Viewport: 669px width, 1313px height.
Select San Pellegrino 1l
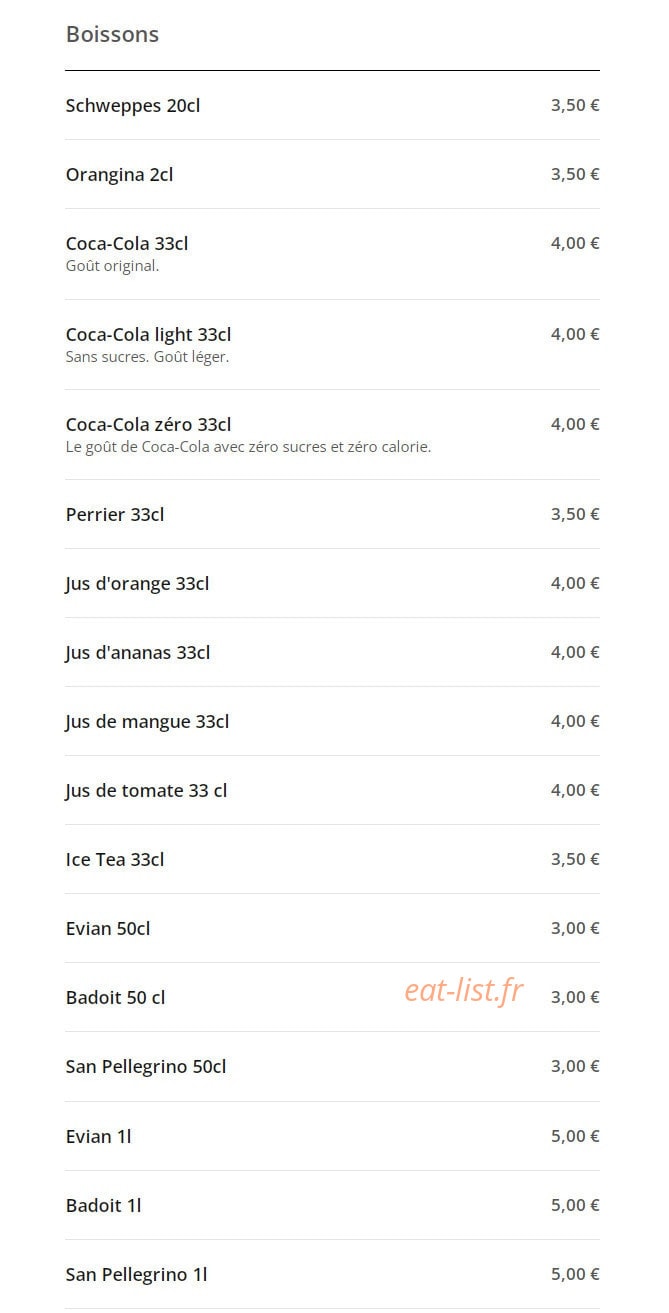332,1274
